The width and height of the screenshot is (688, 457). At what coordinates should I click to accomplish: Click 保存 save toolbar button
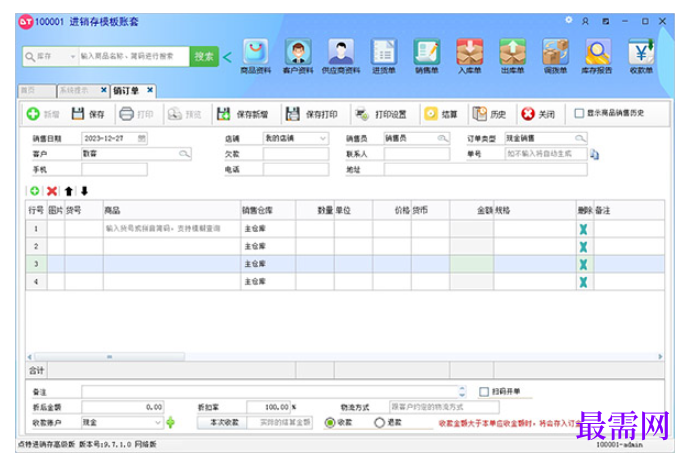[88, 114]
